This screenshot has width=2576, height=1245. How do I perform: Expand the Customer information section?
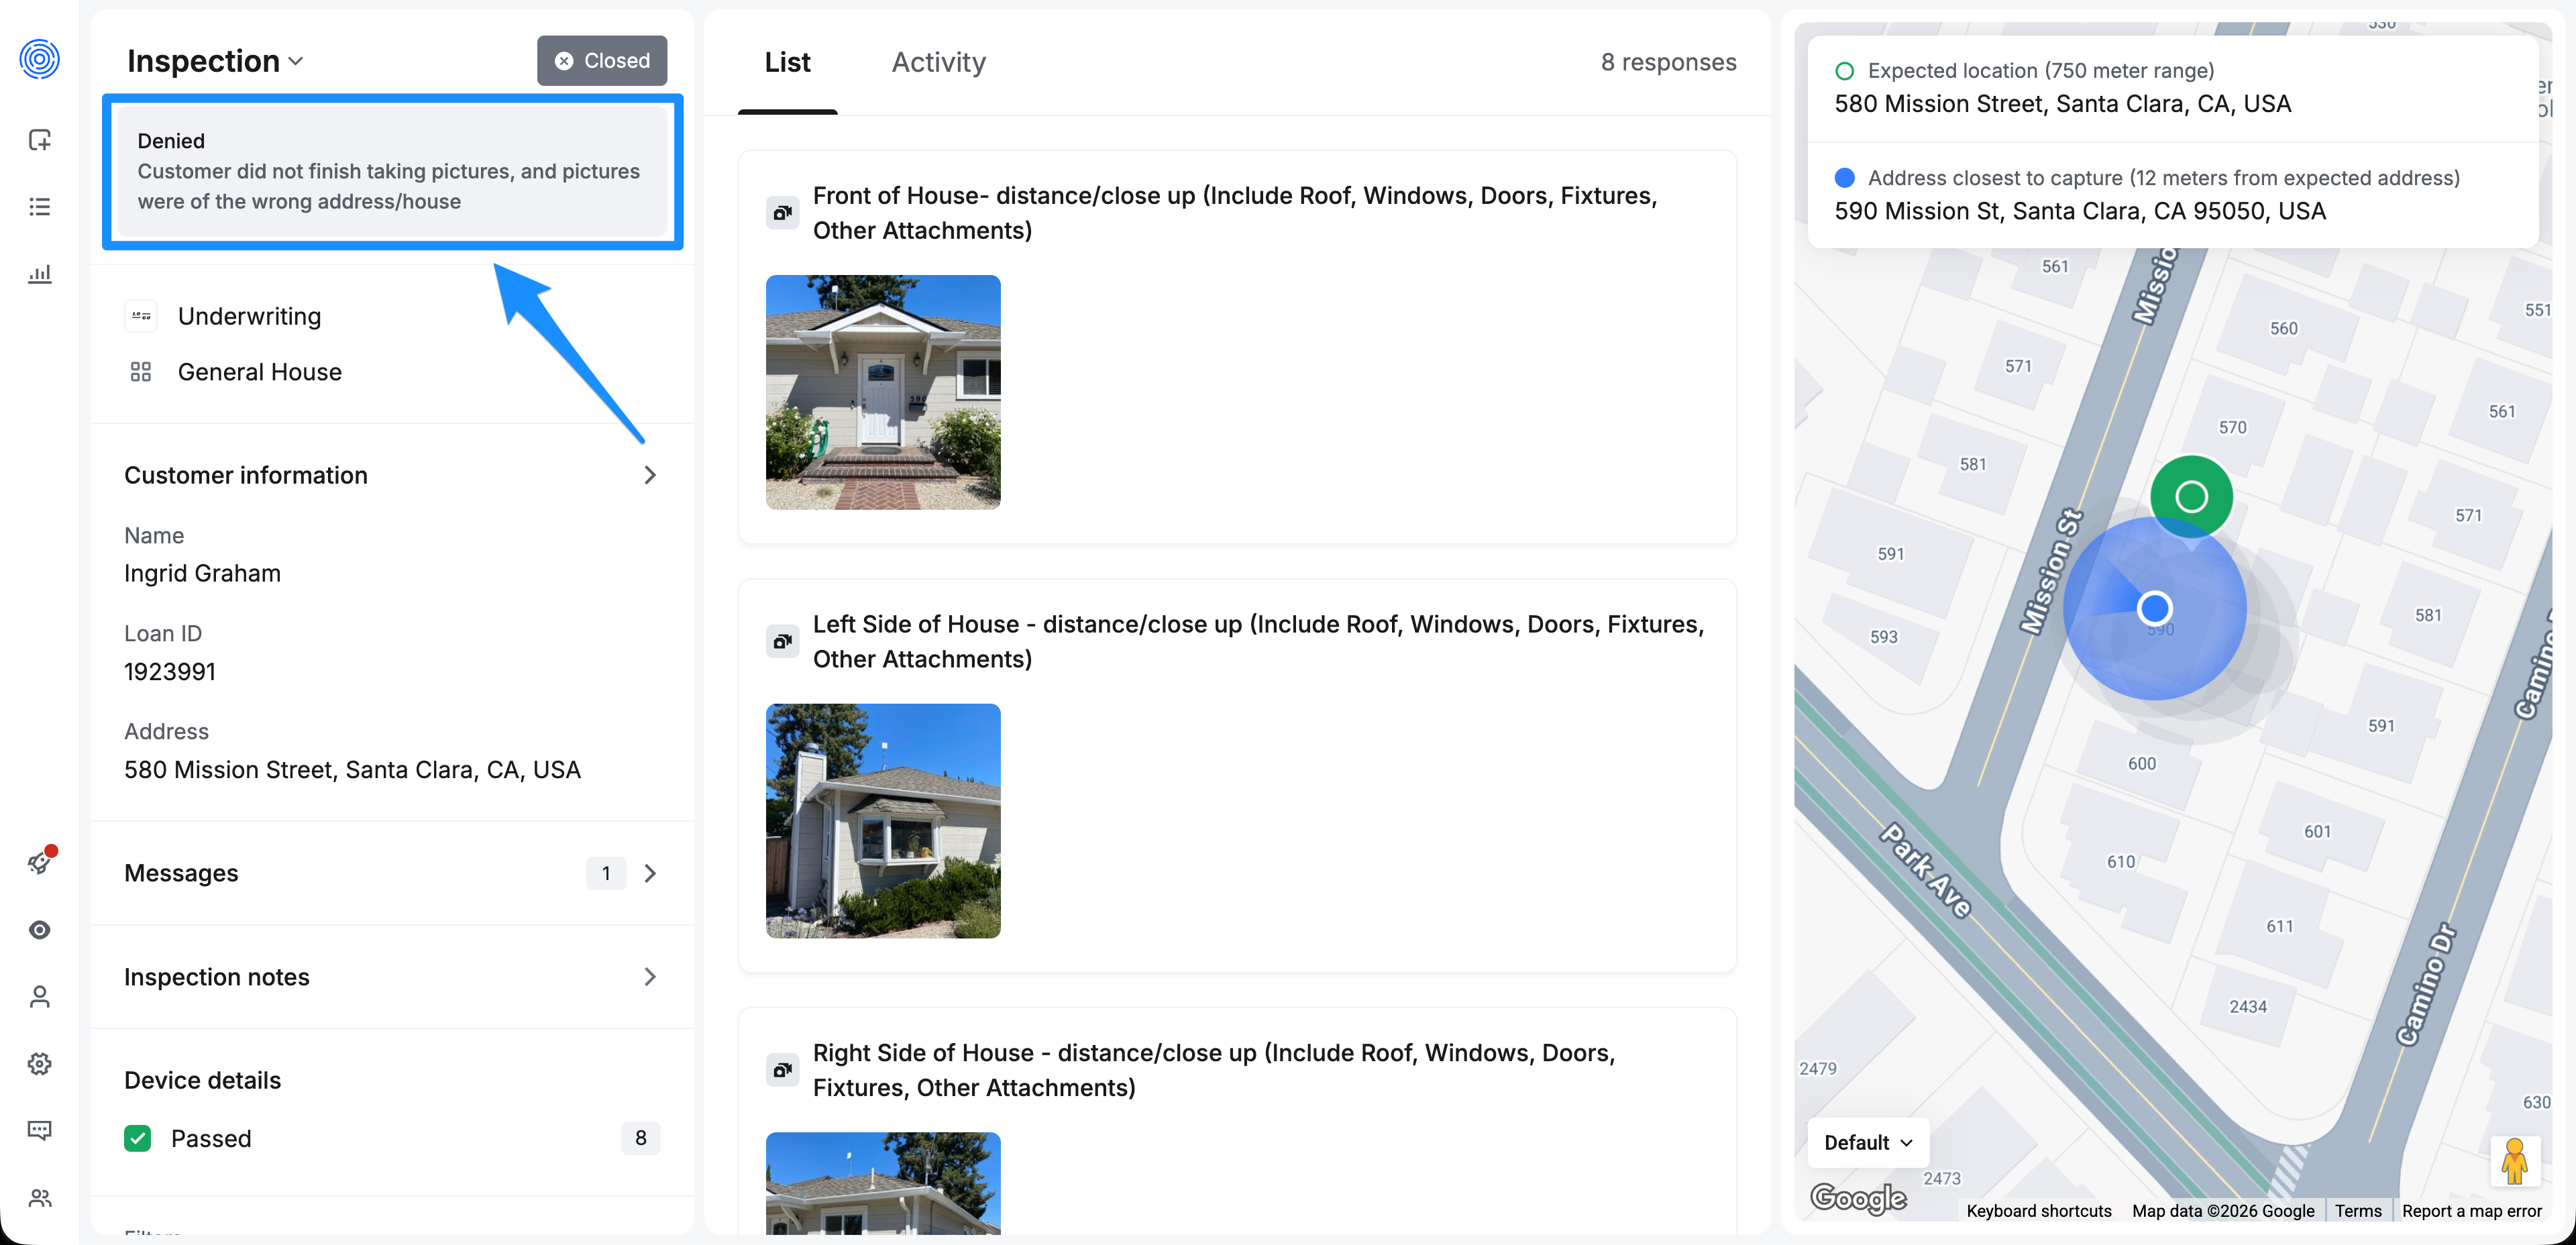392,475
